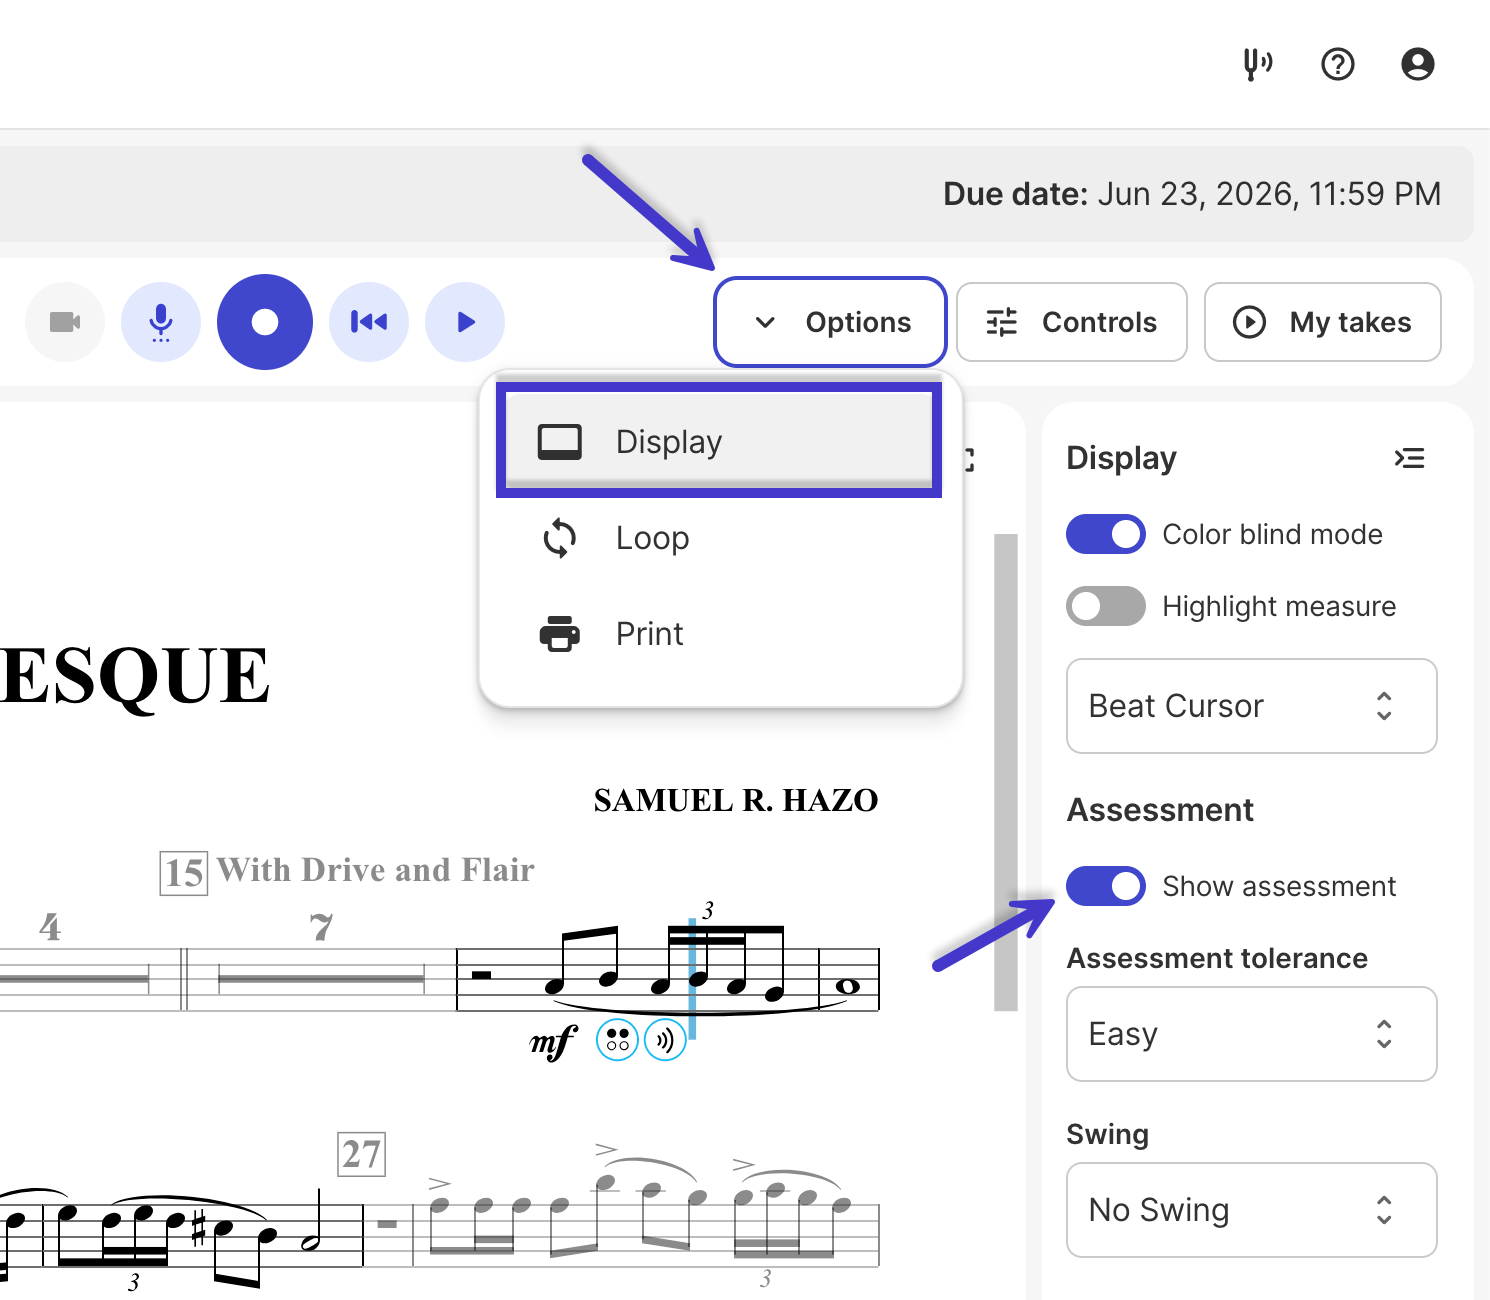Click the blue beat cursor in the score
1490x1300 pixels.
[692, 979]
